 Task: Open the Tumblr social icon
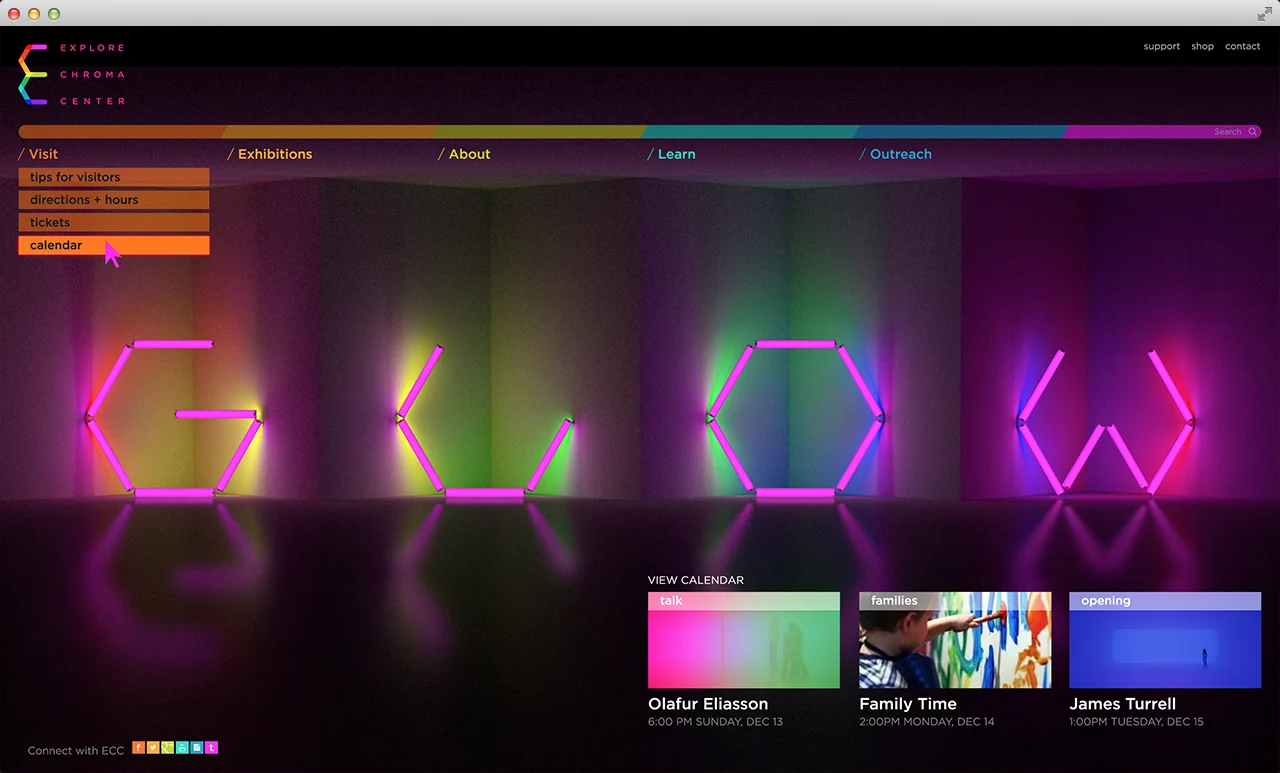tap(211, 747)
